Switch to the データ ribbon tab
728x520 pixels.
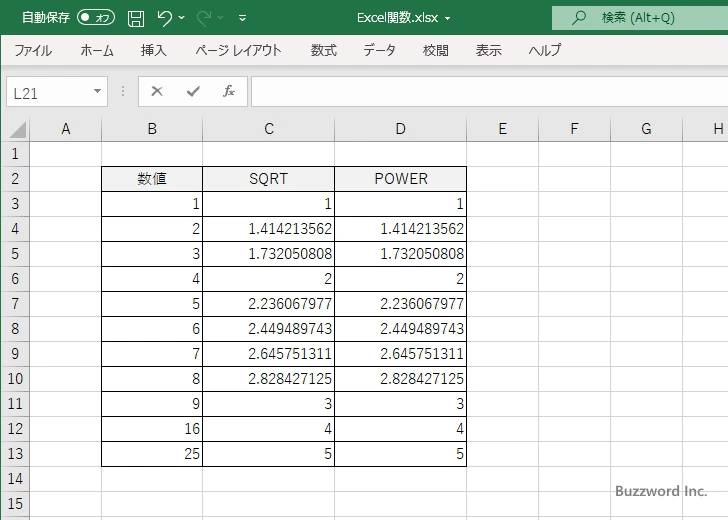[379, 50]
